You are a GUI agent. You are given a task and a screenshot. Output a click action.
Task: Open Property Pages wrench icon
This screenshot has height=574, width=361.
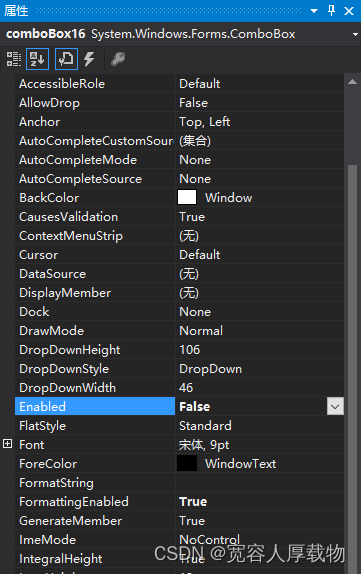pyautogui.click(x=118, y=59)
